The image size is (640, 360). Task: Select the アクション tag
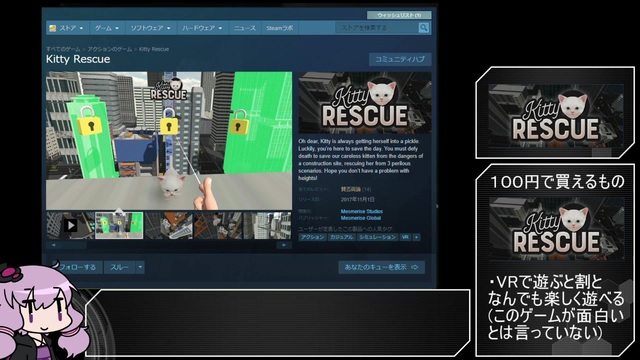click(x=312, y=237)
